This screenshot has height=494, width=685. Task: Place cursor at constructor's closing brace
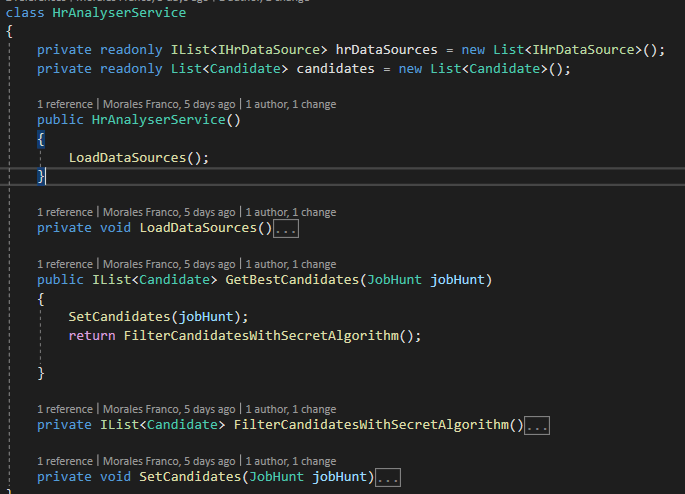[41, 176]
